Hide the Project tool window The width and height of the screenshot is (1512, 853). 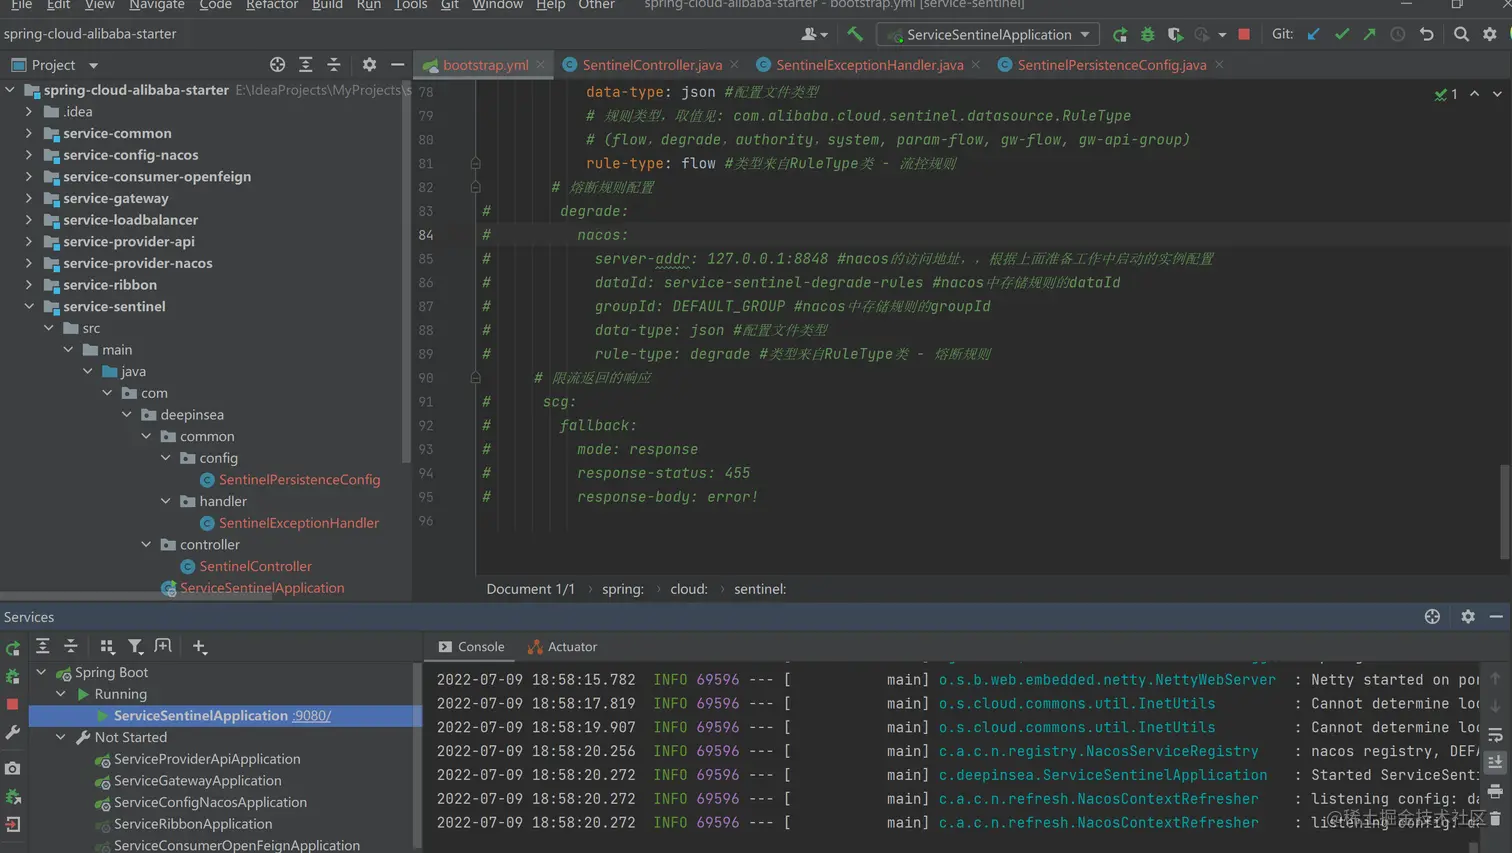(397, 64)
